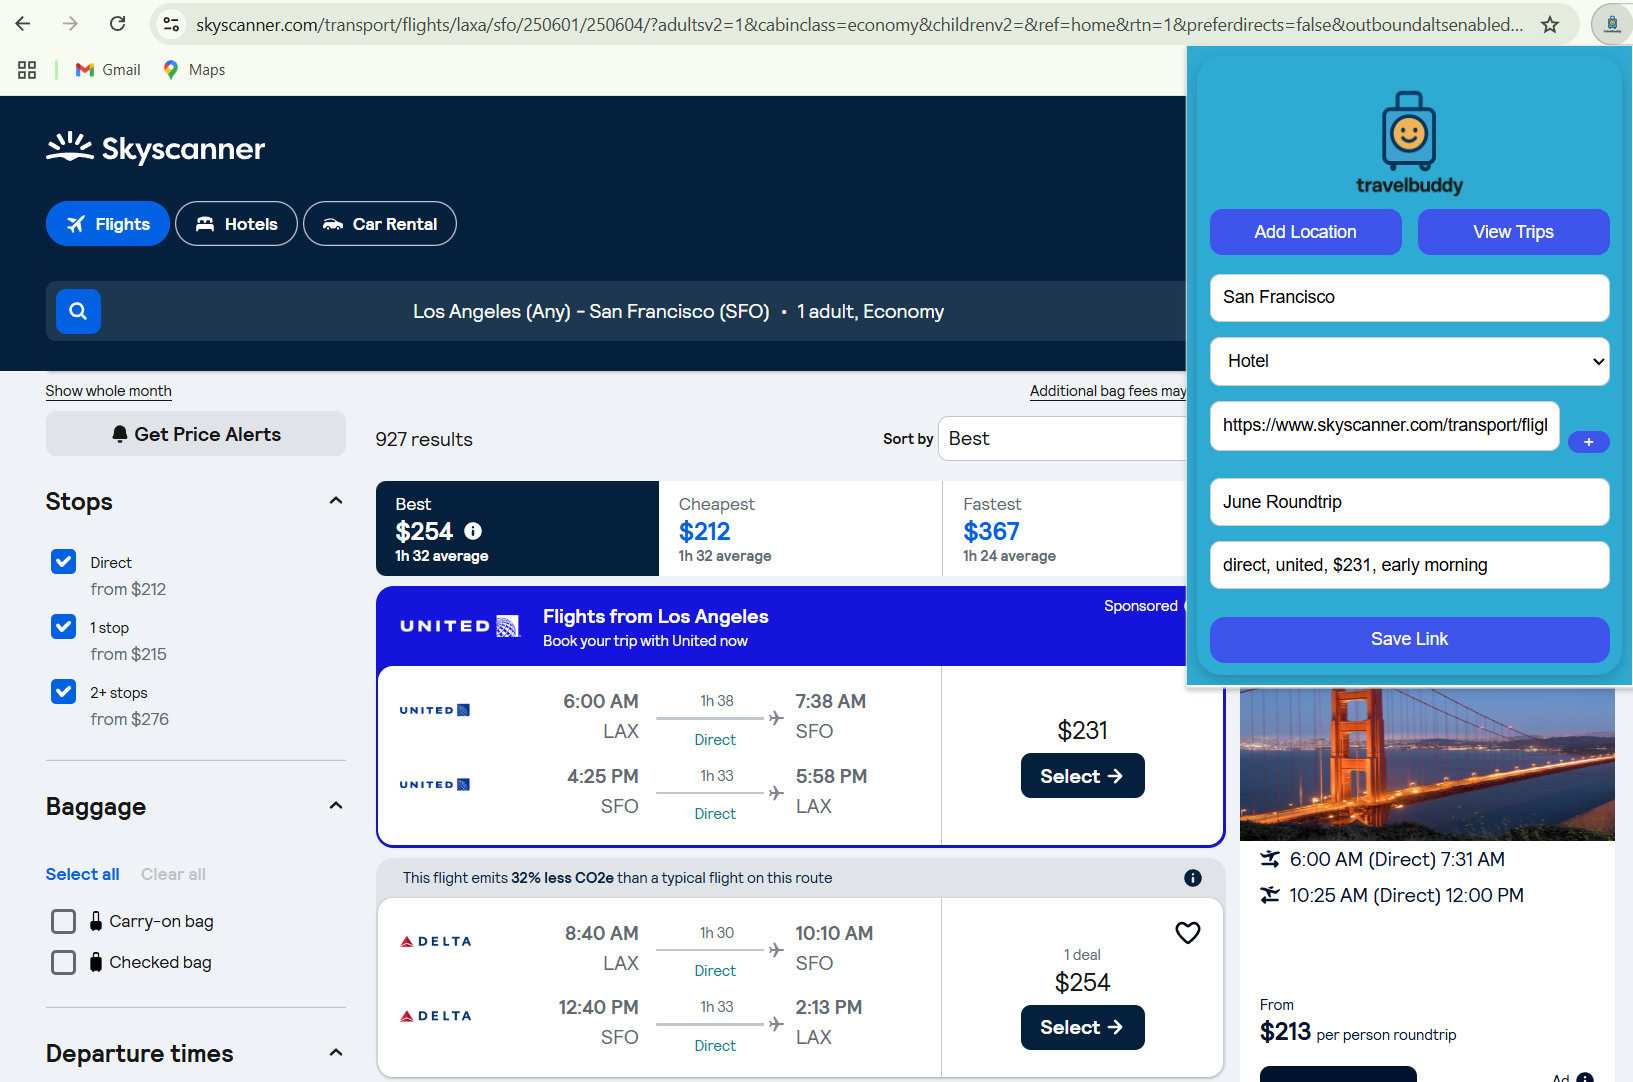The height and width of the screenshot is (1082, 1633).
Task: Click the United logo on 4:25 PM flight
Action: click(x=435, y=785)
